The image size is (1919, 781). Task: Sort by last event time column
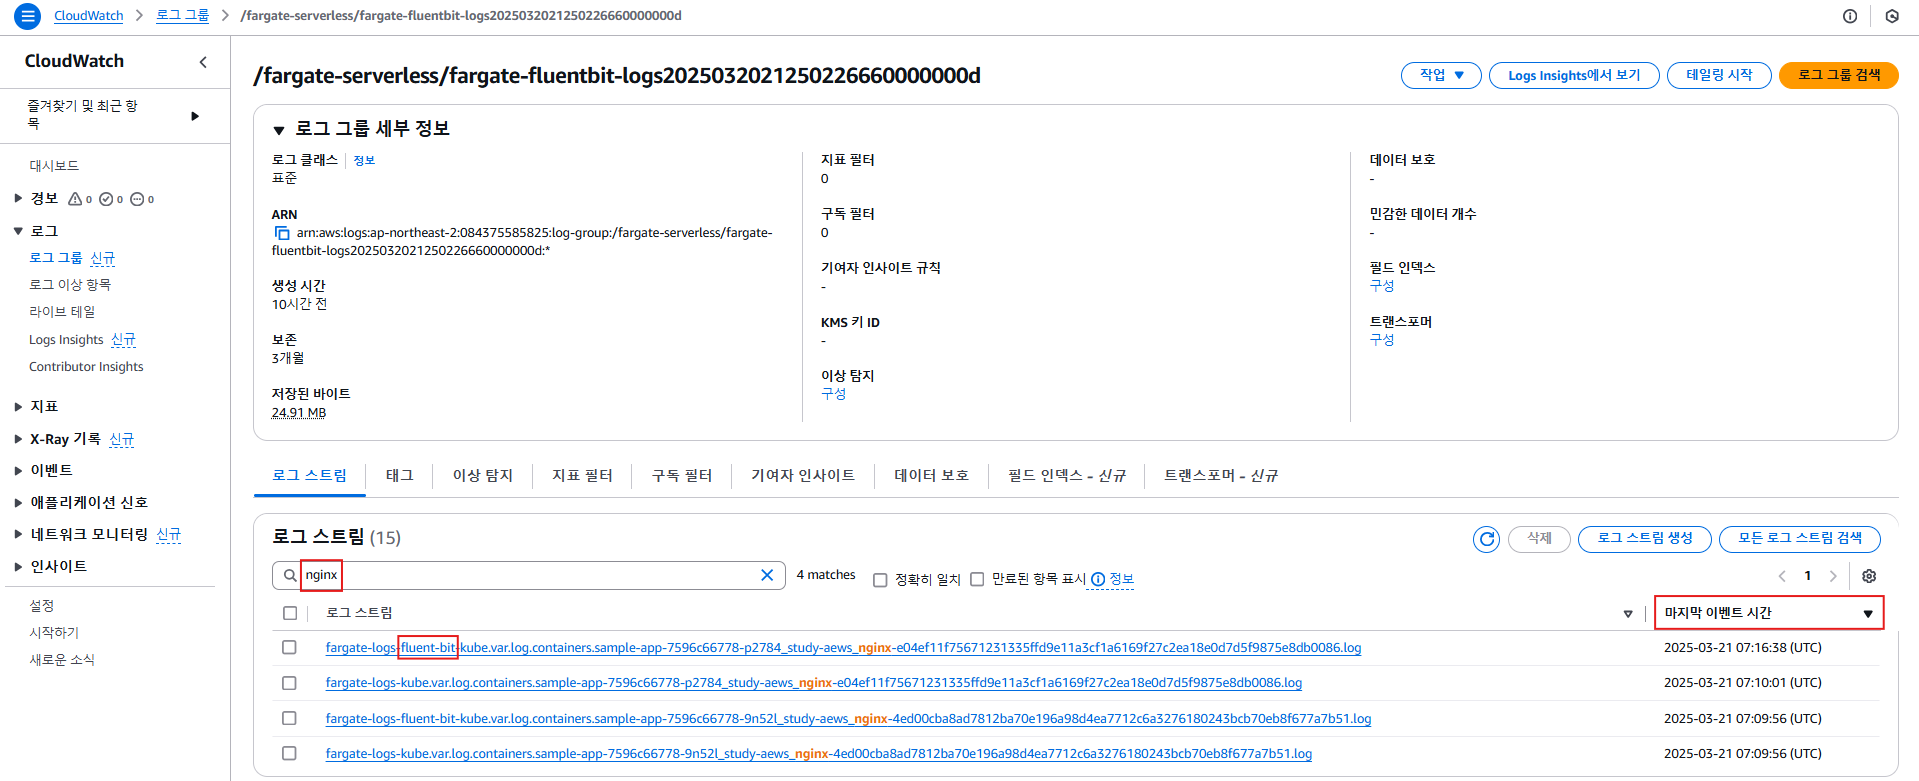(x=1768, y=613)
